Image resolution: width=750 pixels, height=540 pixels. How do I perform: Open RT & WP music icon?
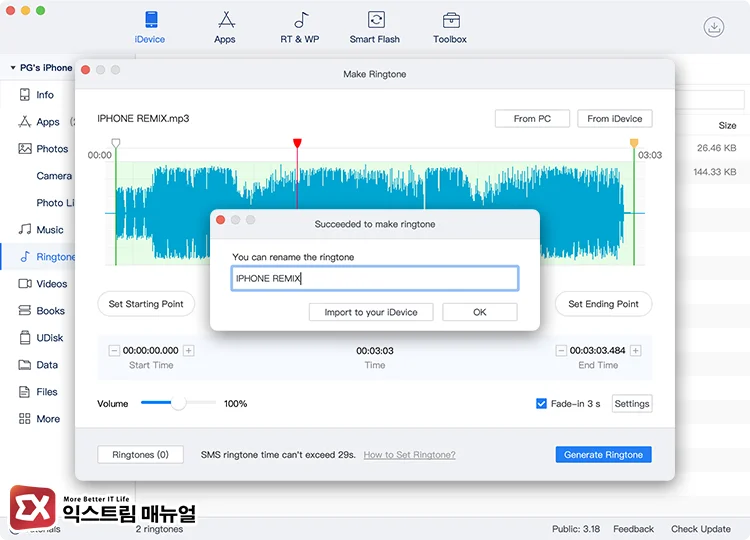point(300,21)
